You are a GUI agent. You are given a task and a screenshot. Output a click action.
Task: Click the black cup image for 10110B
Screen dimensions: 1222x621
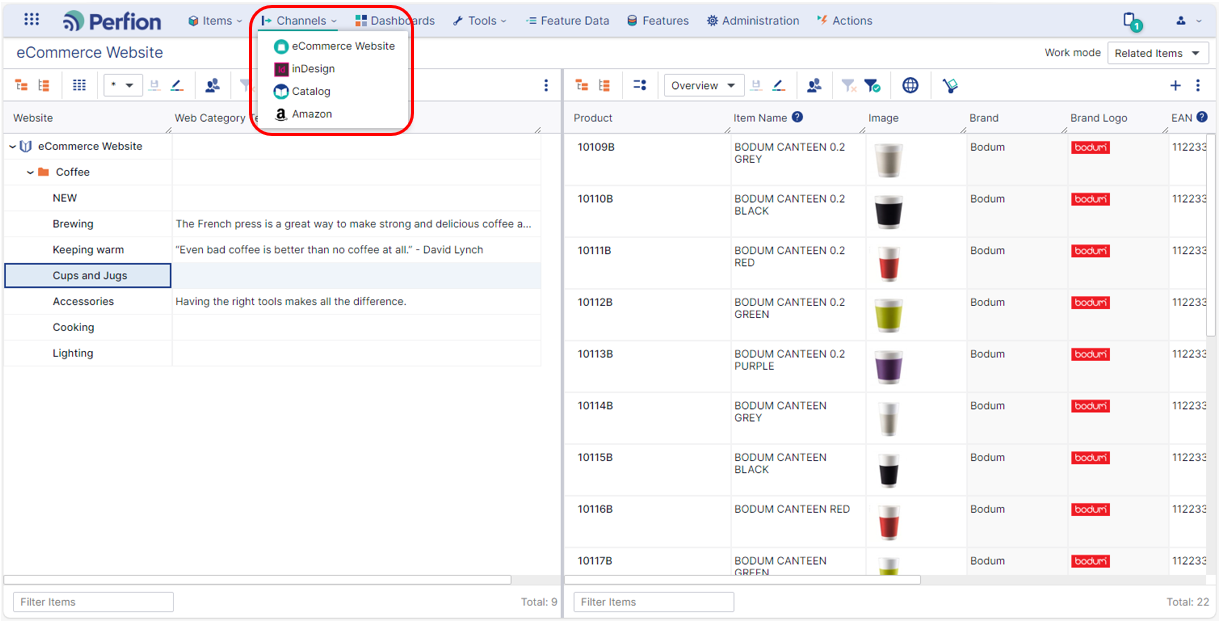click(x=888, y=212)
